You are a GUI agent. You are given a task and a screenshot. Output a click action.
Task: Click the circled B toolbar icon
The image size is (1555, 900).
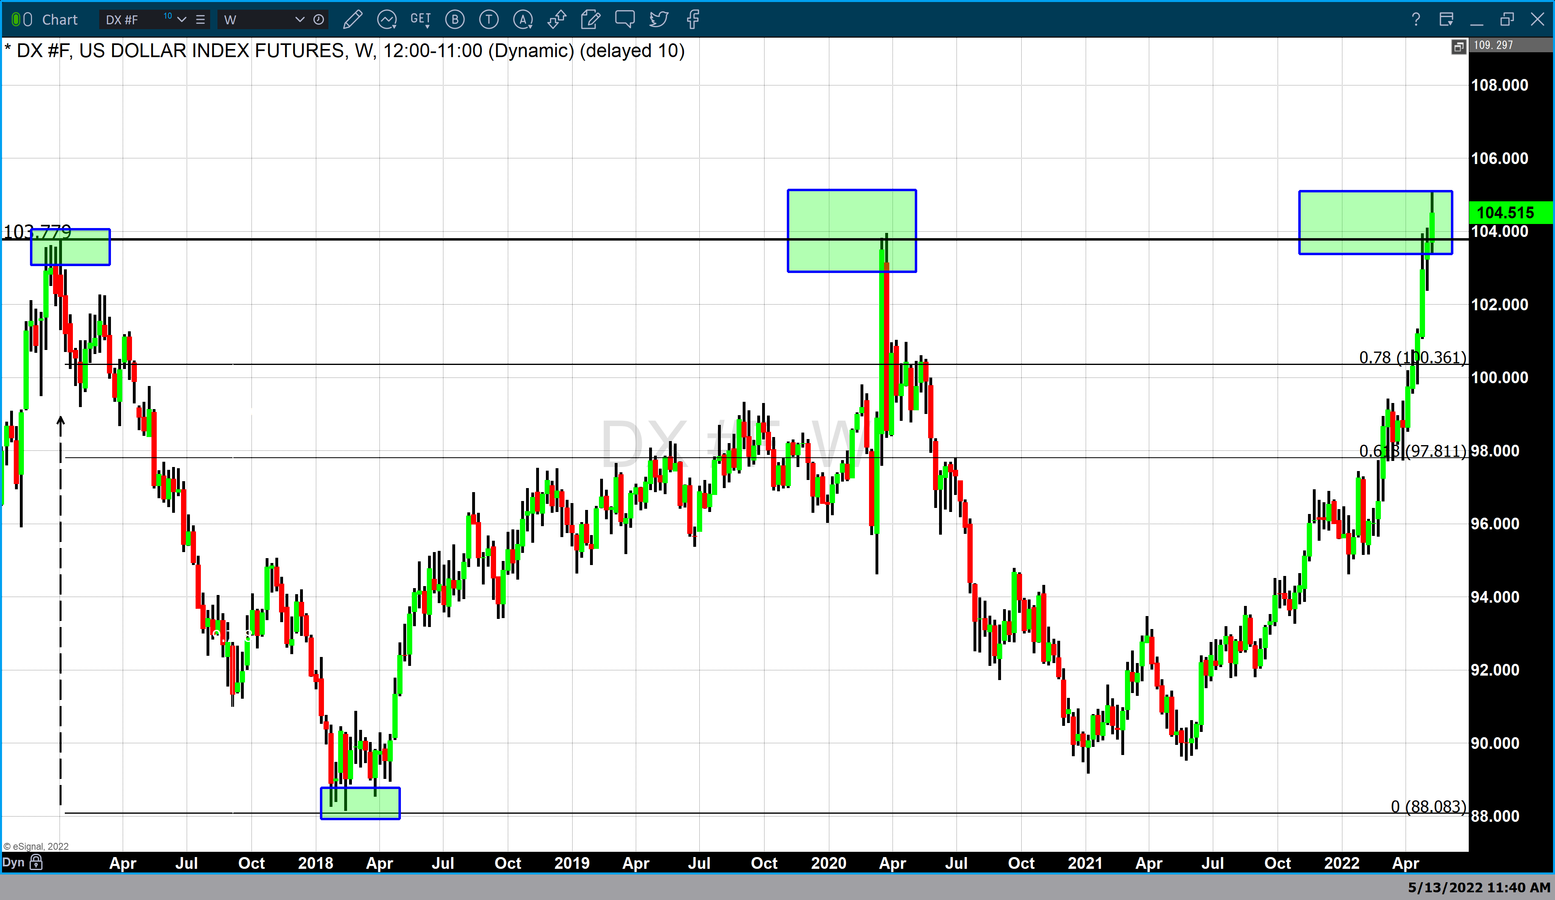455,19
